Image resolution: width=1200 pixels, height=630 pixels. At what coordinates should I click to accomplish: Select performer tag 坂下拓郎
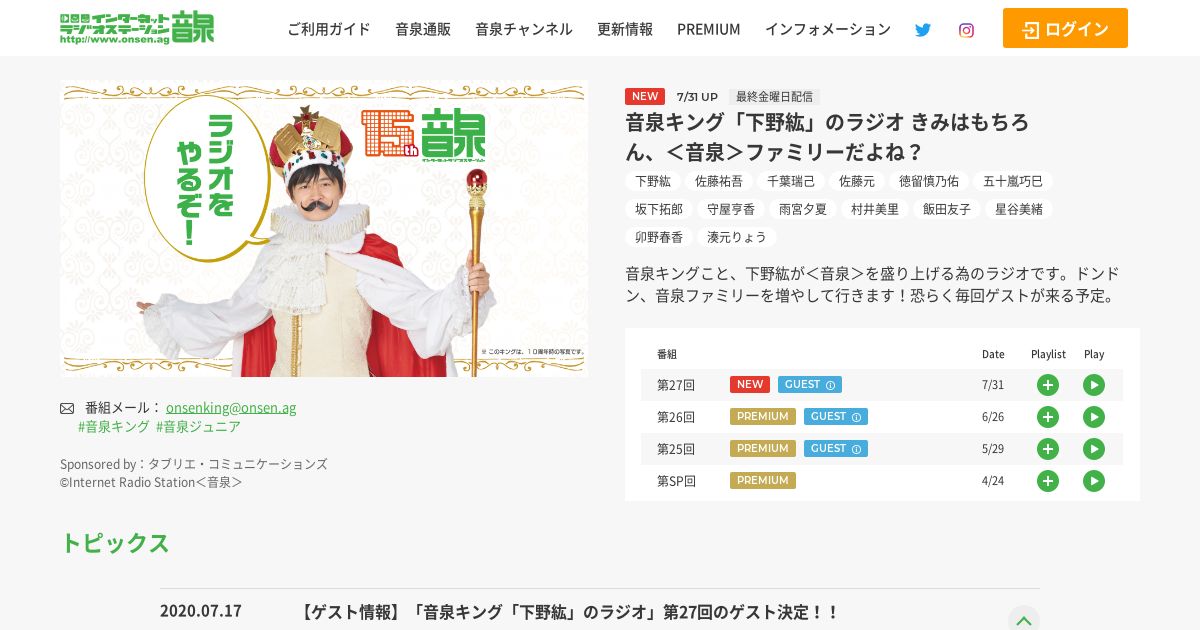(659, 209)
